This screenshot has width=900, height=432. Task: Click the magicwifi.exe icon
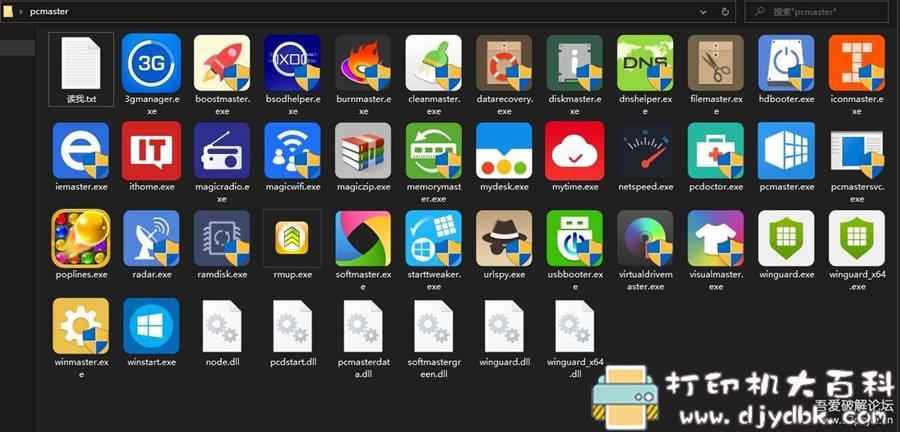click(x=293, y=150)
